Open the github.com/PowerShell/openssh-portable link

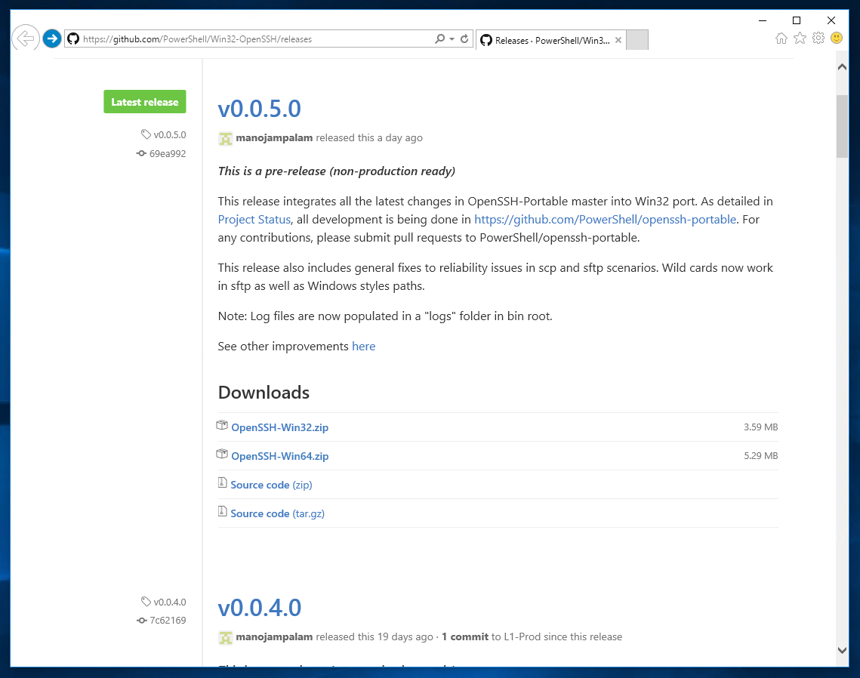(605, 219)
